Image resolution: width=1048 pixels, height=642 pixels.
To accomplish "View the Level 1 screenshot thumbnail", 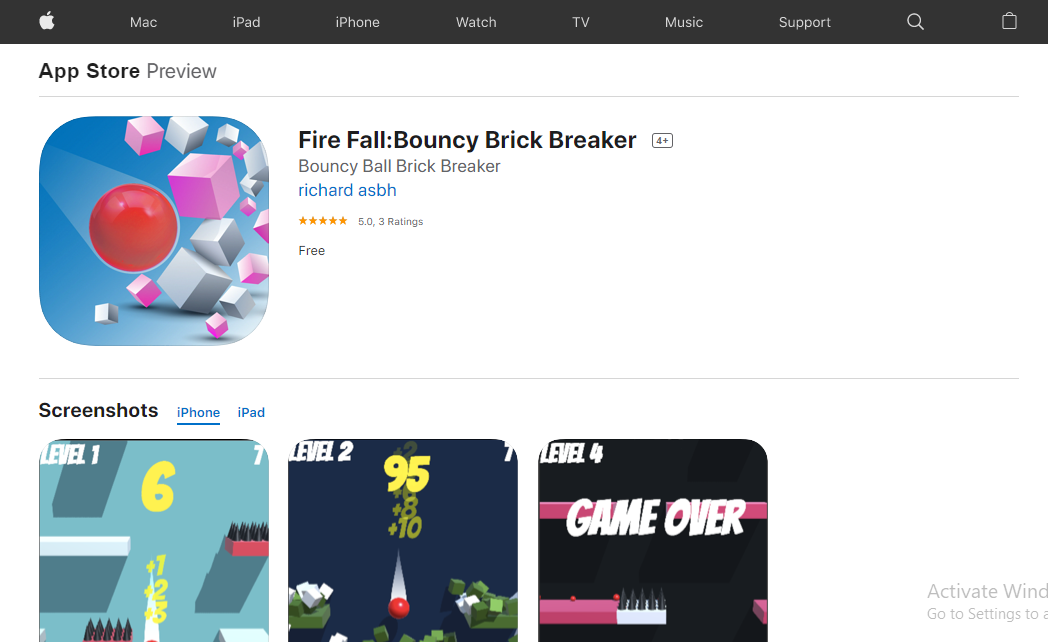I will pos(154,540).
